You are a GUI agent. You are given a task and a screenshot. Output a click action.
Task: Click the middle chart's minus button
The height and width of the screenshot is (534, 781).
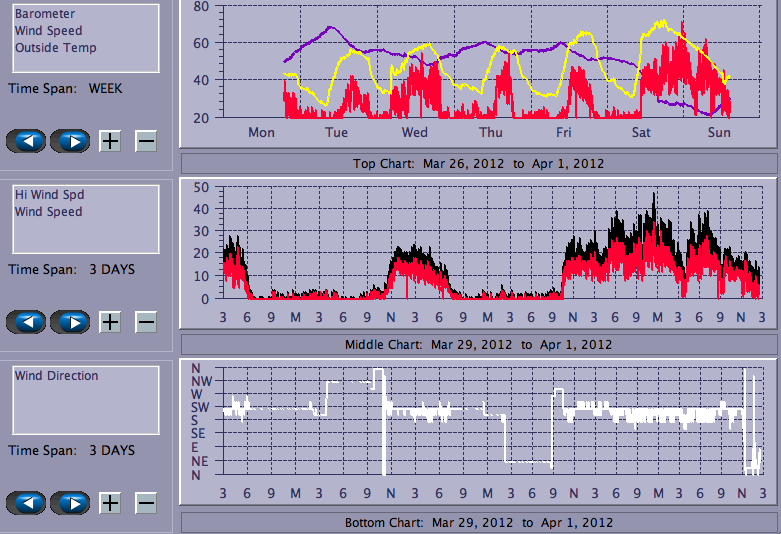[146, 322]
